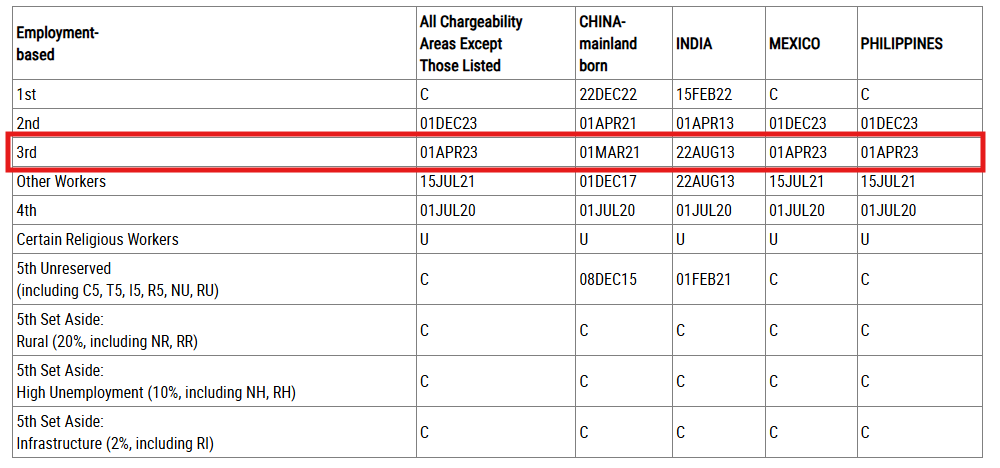
Task: Click the 22DEC22 date in the 1st row
Action: (608, 95)
